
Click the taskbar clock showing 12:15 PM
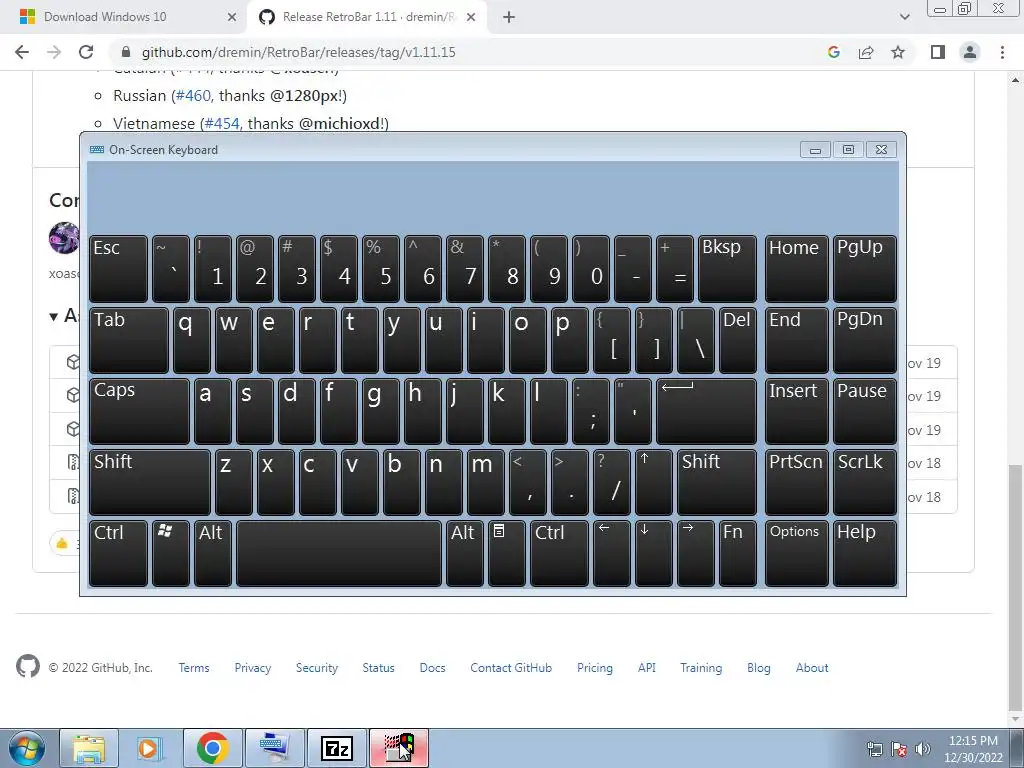pyautogui.click(x=973, y=749)
